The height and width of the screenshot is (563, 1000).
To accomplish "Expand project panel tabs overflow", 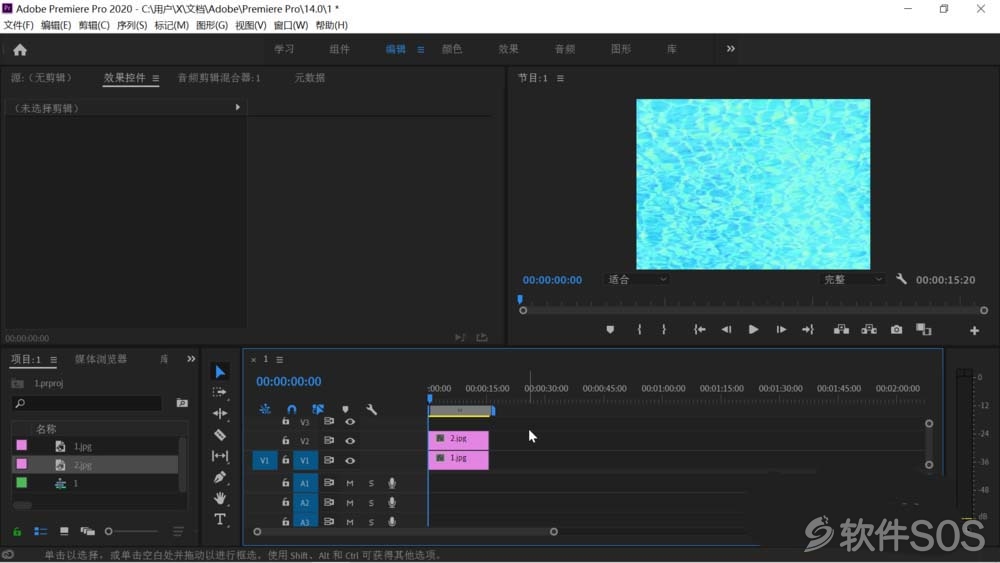I will 191,359.
